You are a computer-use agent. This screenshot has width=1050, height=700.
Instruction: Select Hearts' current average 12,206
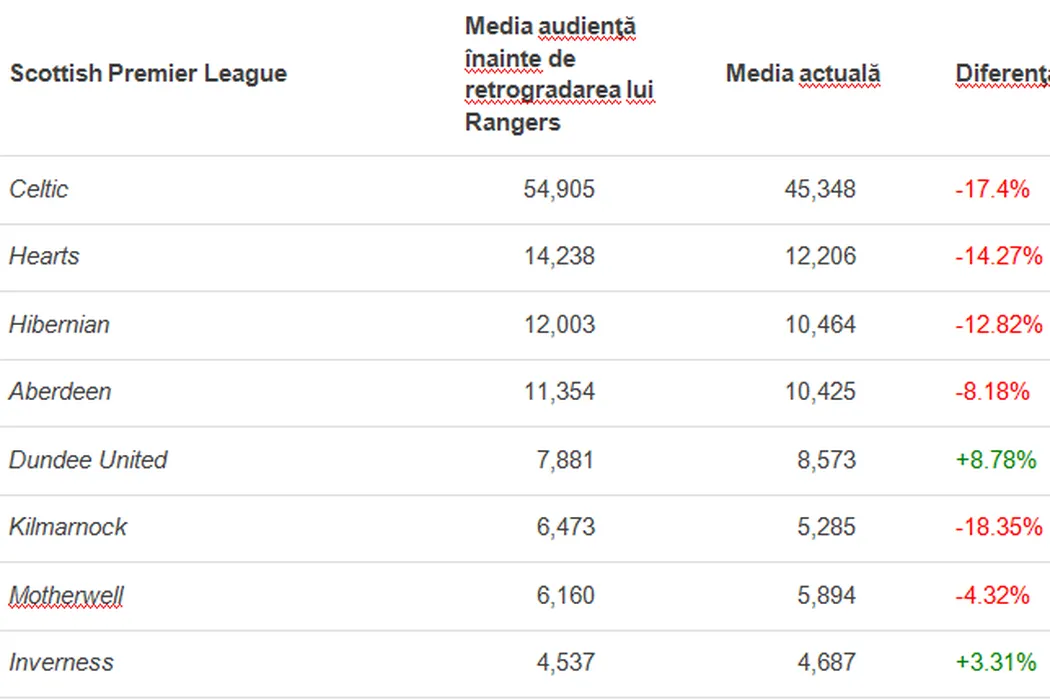click(x=820, y=256)
